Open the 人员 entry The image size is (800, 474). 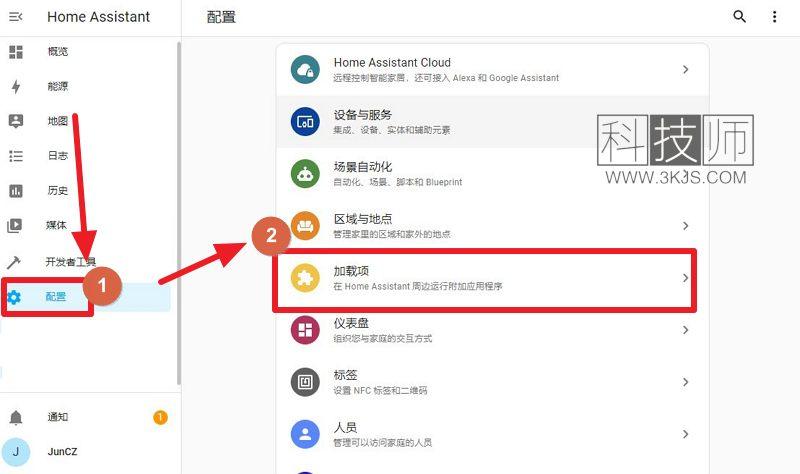coord(492,434)
